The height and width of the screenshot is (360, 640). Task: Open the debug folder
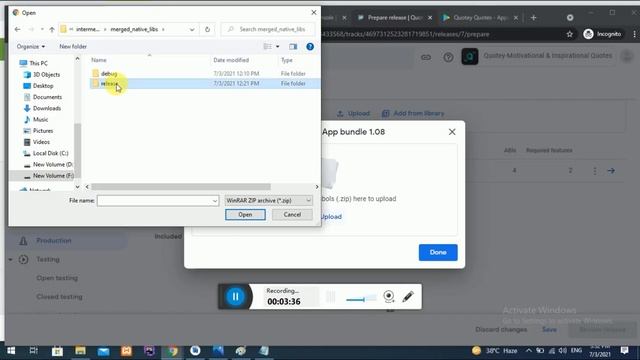(109, 73)
